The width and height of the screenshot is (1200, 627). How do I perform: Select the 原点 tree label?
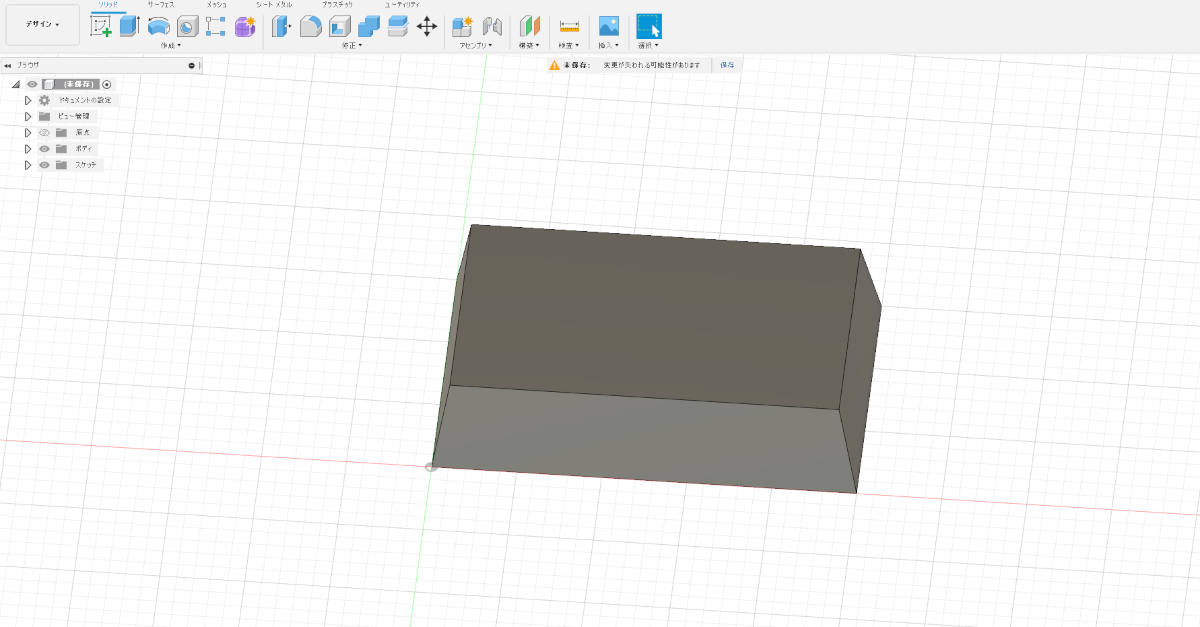click(x=82, y=132)
